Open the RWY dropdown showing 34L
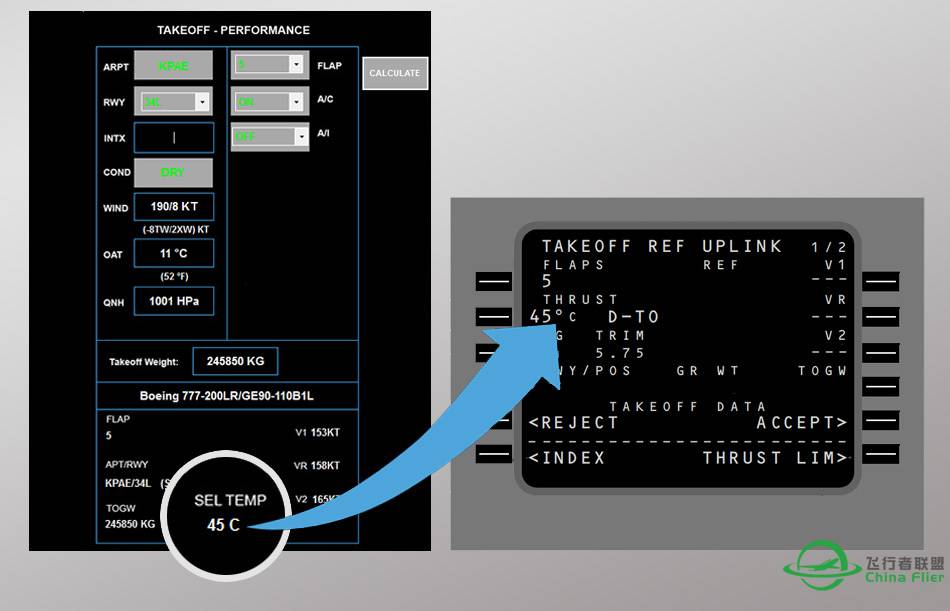This screenshot has height=611, width=950. [175, 101]
